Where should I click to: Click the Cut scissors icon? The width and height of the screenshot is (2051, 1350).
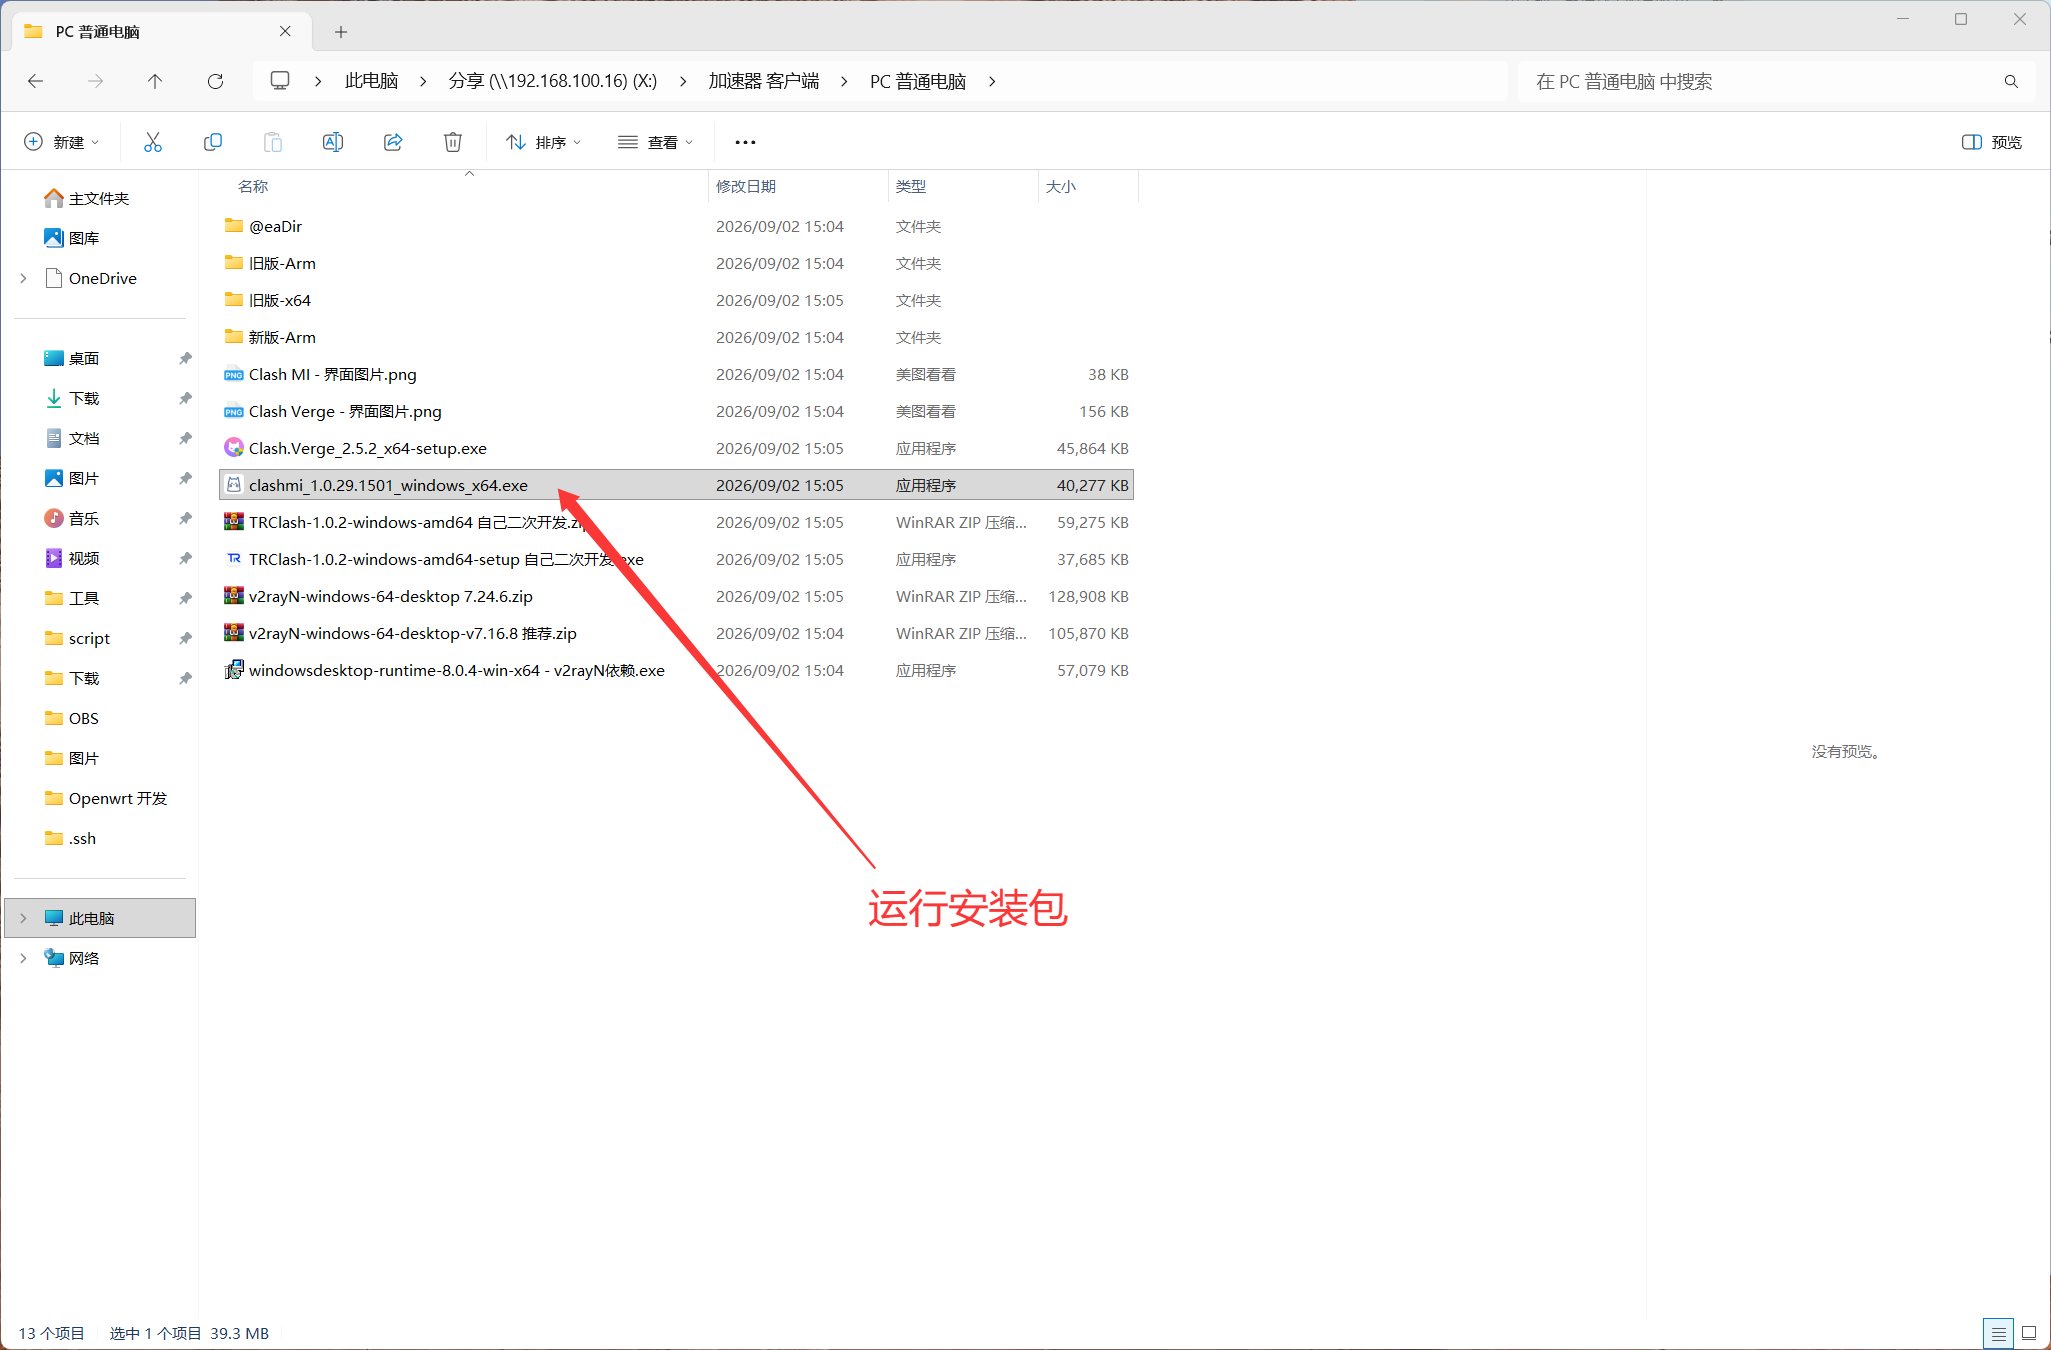pyautogui.click(x=153, y=142)
